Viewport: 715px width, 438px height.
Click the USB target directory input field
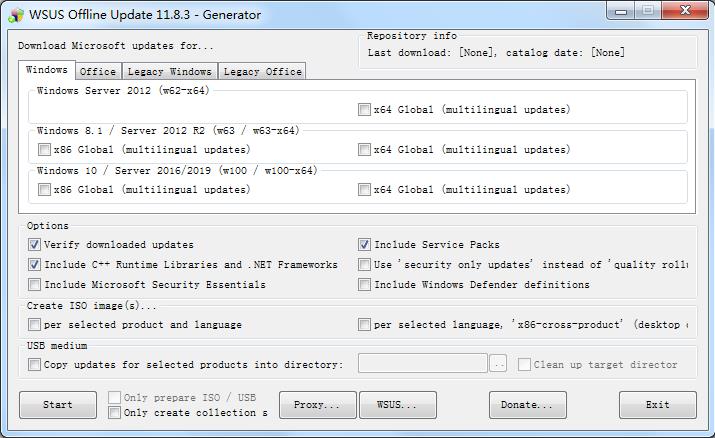[x=423, y=363]
